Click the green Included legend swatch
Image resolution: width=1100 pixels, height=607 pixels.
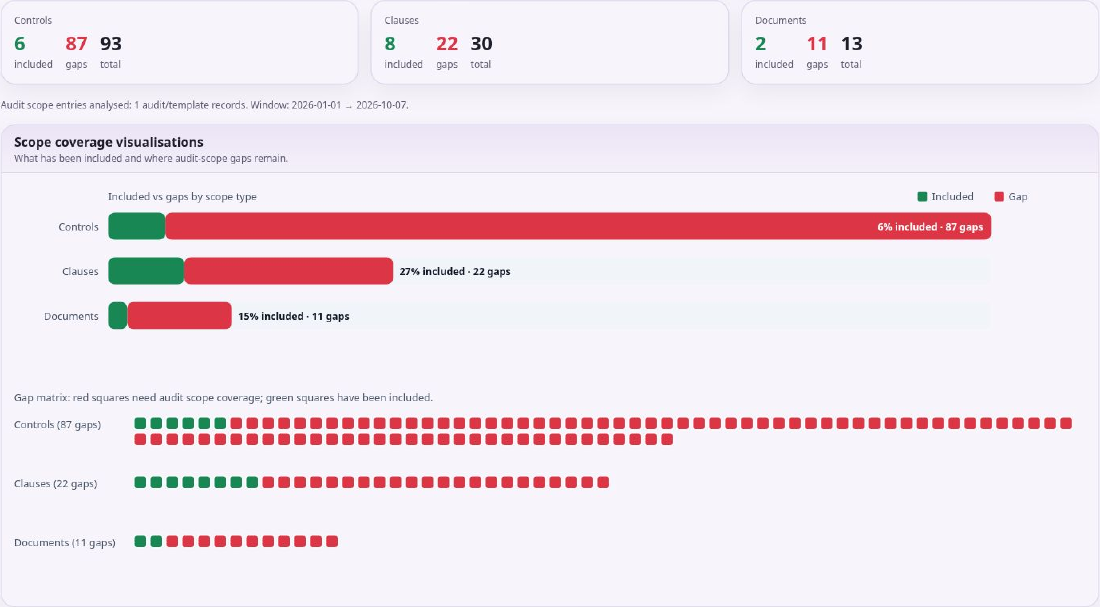click(x=922, y=196)
